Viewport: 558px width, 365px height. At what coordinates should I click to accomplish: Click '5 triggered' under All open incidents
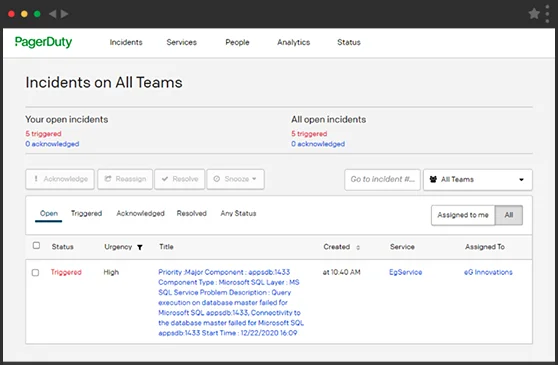click(x=309, y=134)
